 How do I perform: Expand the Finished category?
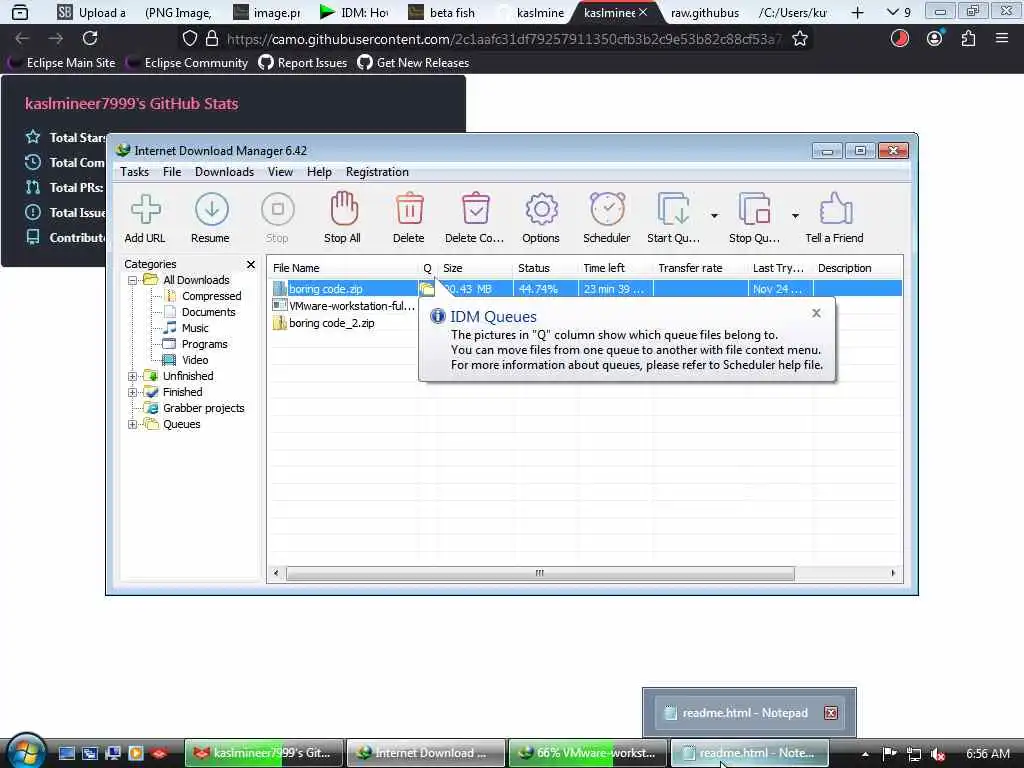(x=133, y=392)
